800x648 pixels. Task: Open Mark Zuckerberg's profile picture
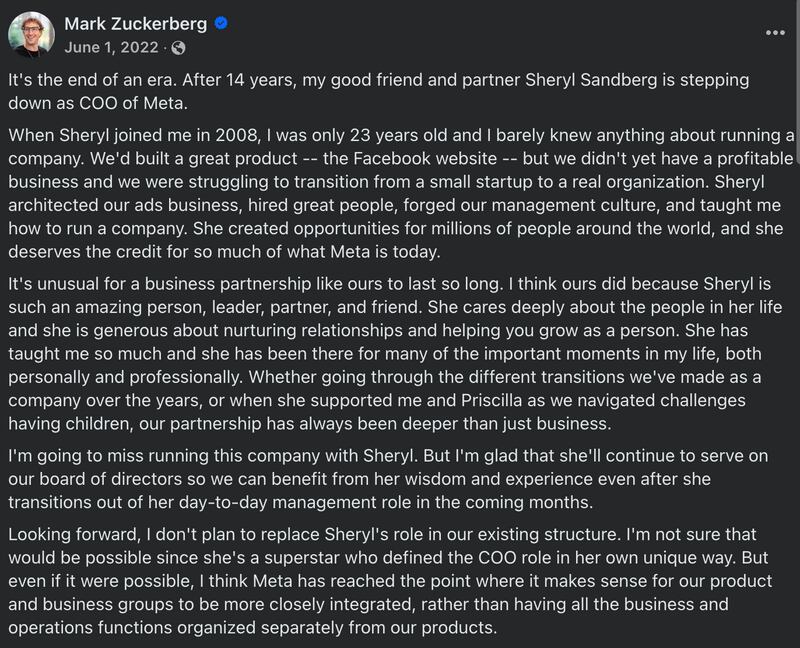[x=31, y=35]
